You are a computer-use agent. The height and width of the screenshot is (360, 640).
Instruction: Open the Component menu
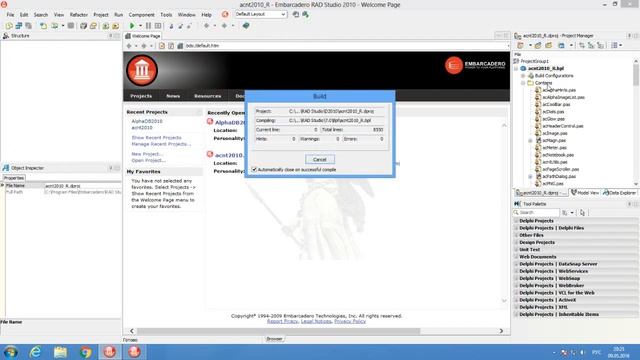(x=142, y=15)
